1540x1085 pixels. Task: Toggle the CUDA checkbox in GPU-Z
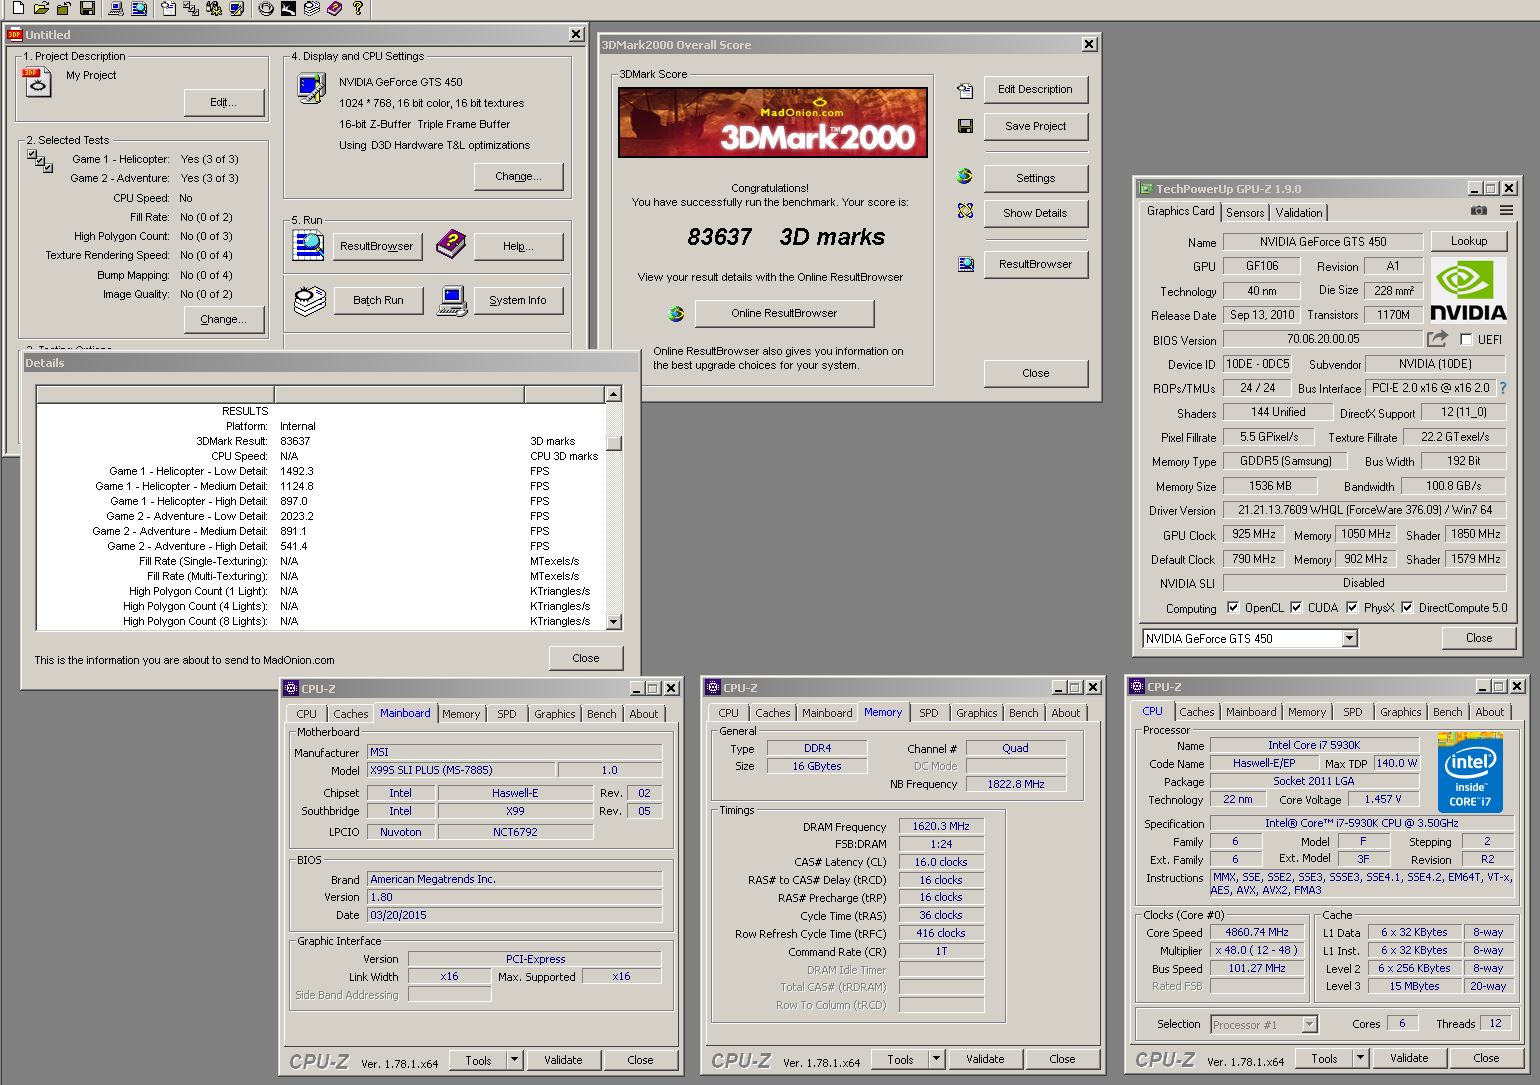pos(1296,607)
